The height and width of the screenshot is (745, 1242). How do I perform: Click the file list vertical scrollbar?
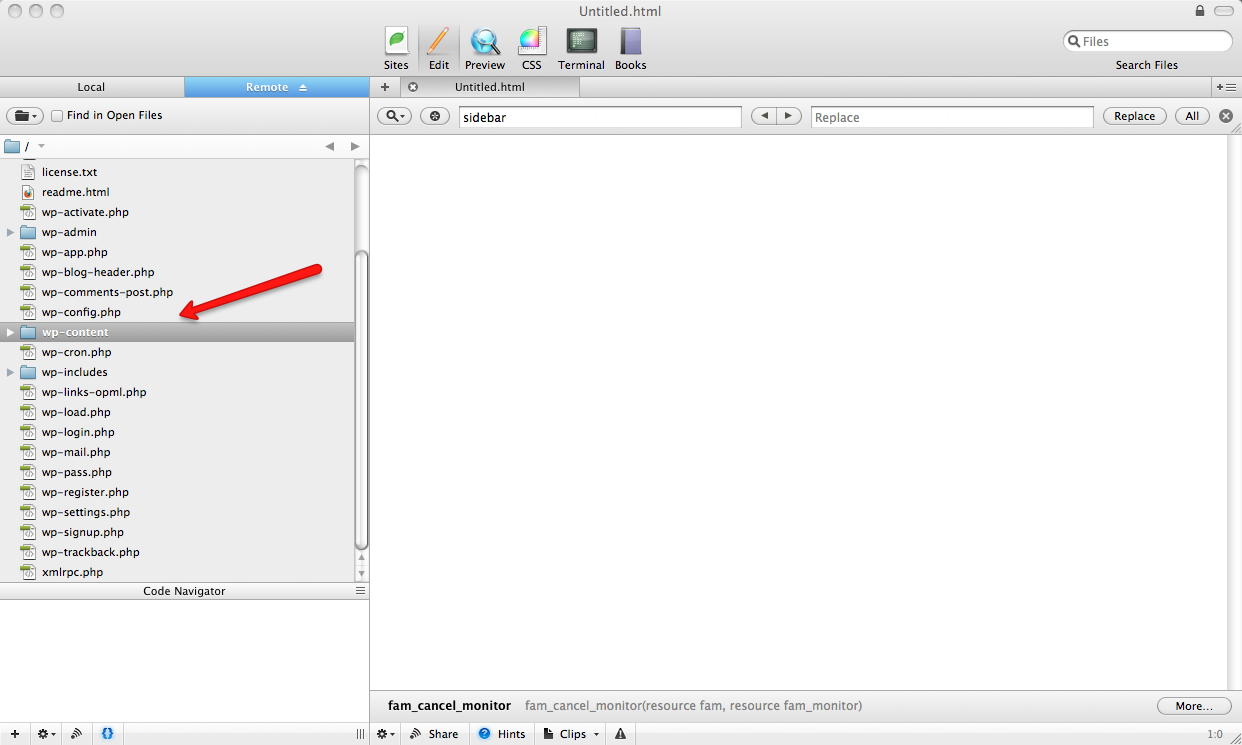tap(362, 400)
